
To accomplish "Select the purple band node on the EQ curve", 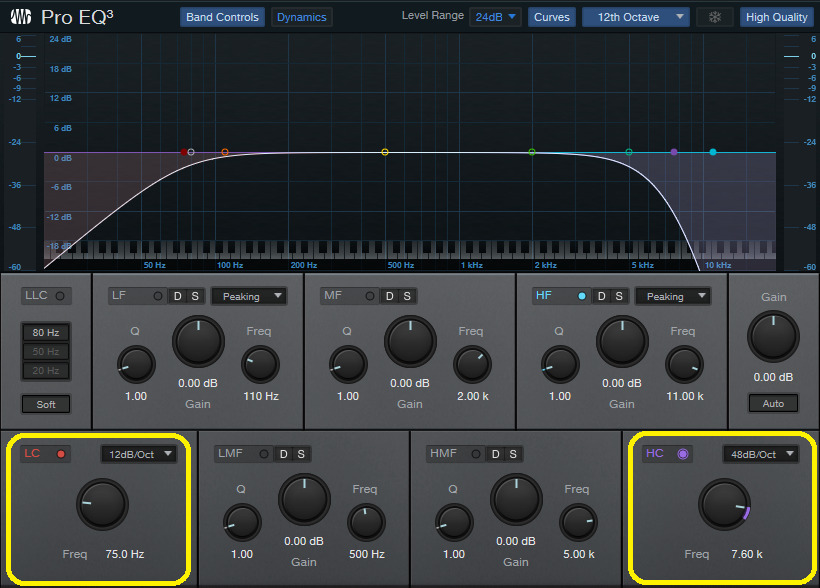I will [x=672, y=150].
